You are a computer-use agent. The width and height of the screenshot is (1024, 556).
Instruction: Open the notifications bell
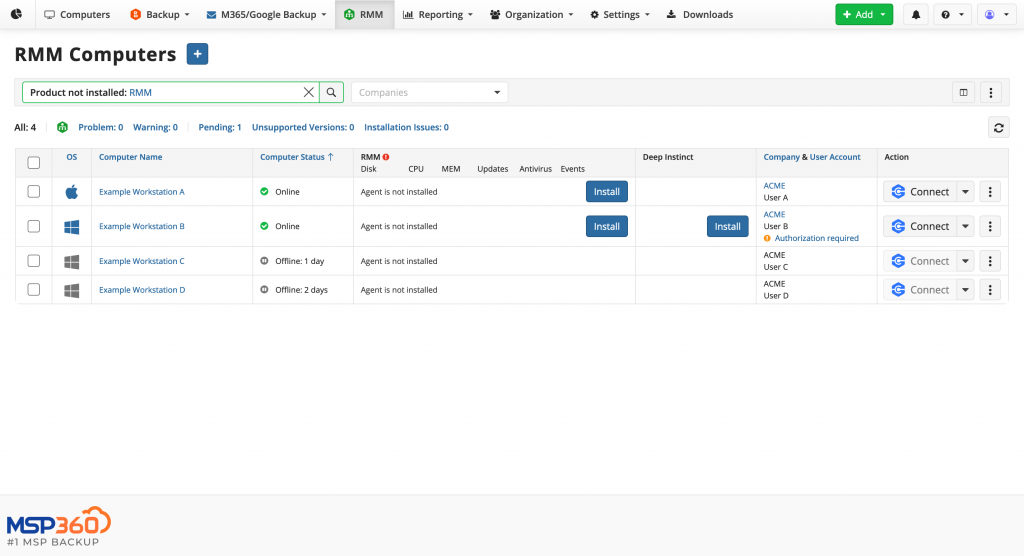[x=915, y=15]
